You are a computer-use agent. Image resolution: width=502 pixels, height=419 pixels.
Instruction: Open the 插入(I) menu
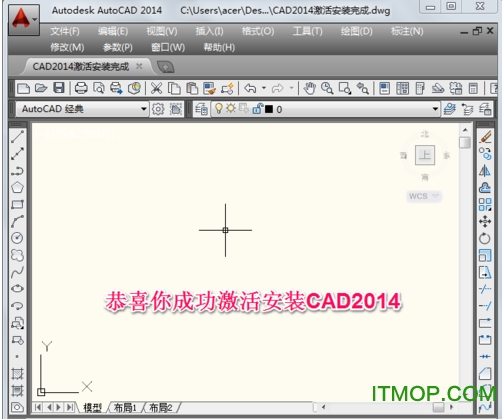[x=209, y=31]
